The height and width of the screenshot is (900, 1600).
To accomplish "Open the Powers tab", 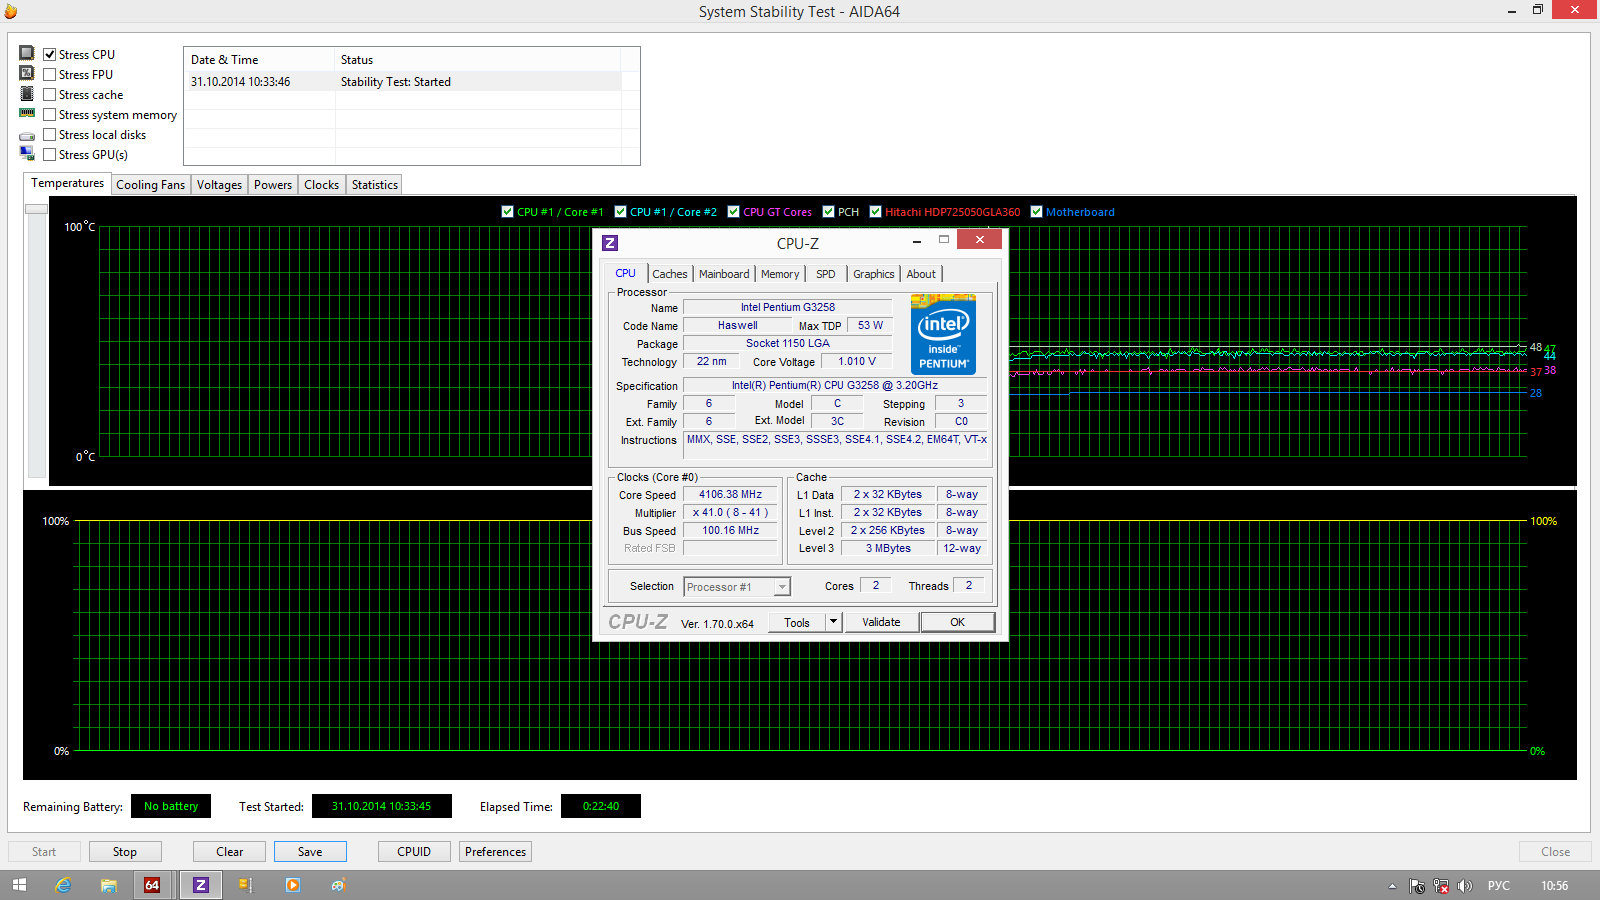I will [273, 185].
